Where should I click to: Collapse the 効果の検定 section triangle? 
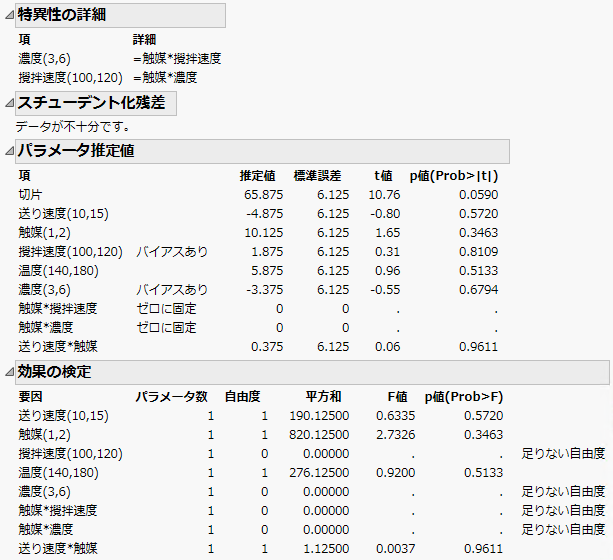pyautogui.click(x=9, y=372)
